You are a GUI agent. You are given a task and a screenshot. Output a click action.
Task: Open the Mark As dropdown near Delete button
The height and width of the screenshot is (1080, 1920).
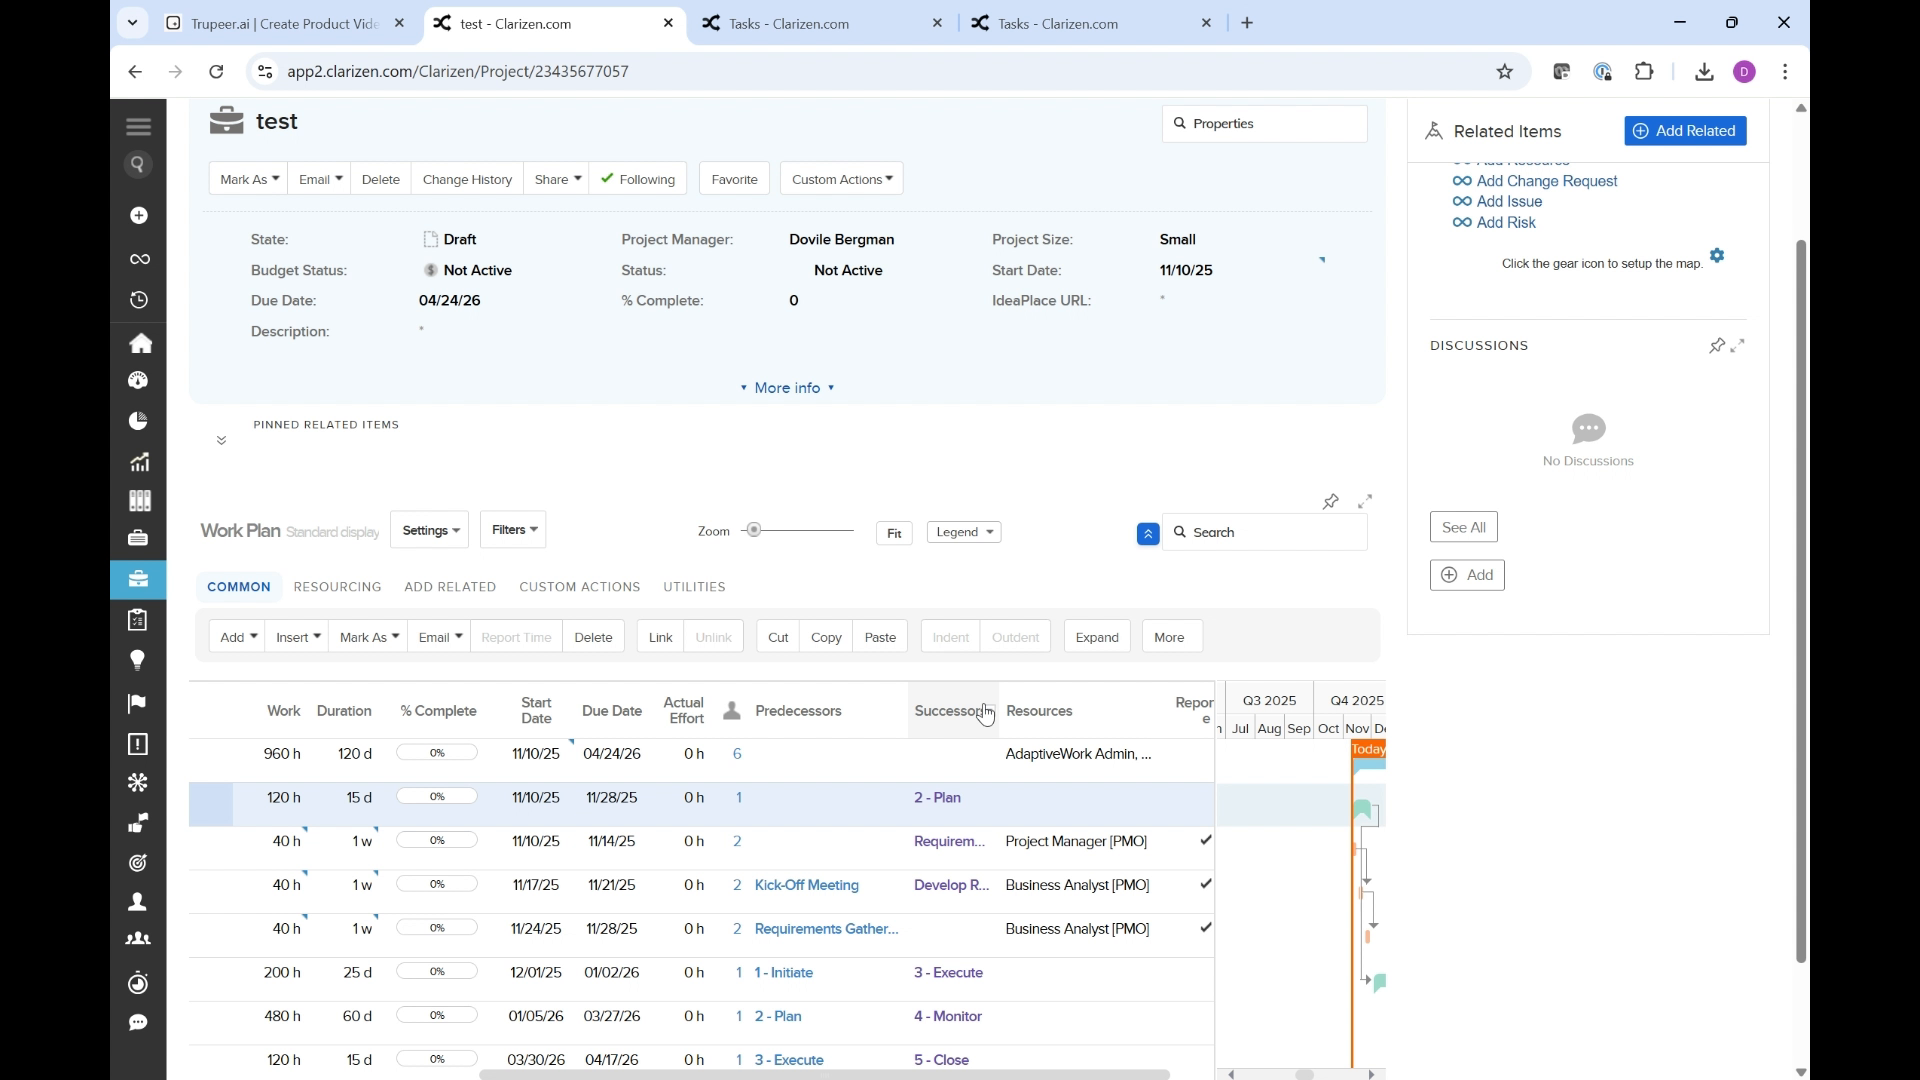[247, 179]
